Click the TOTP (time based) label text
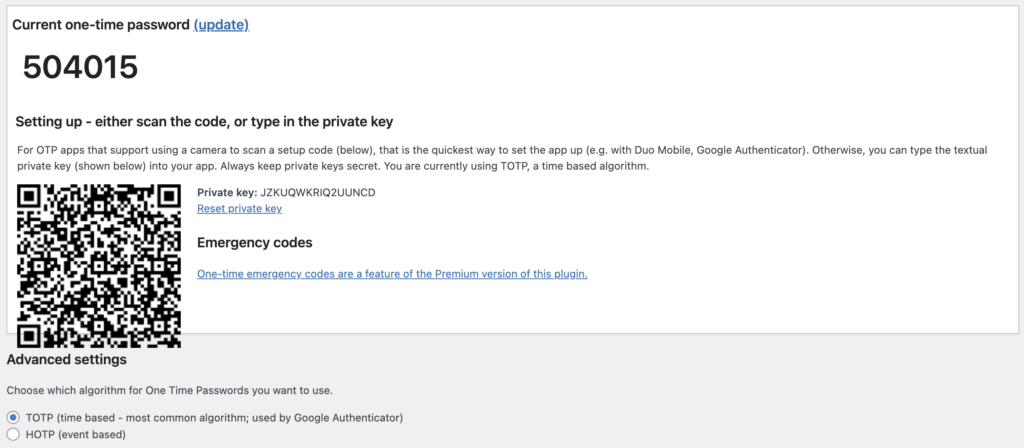This screenshot has height=448, width=1024. click(214, 417)
